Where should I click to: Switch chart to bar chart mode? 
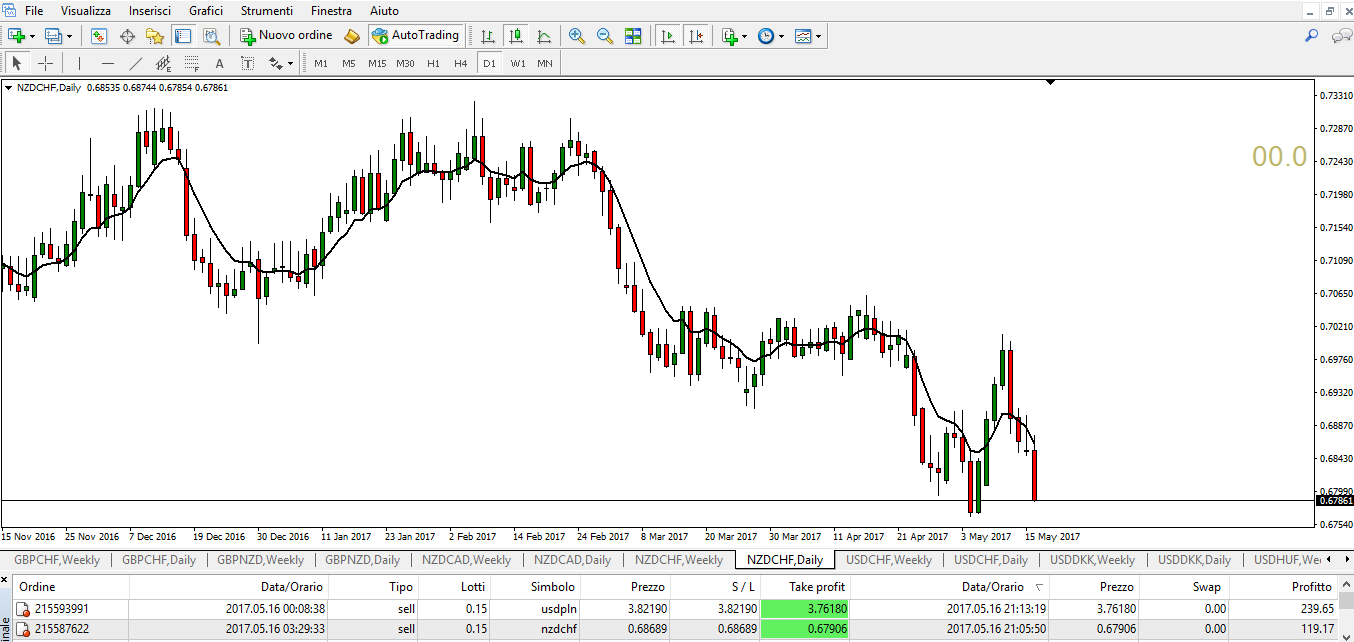click(488, 36)
